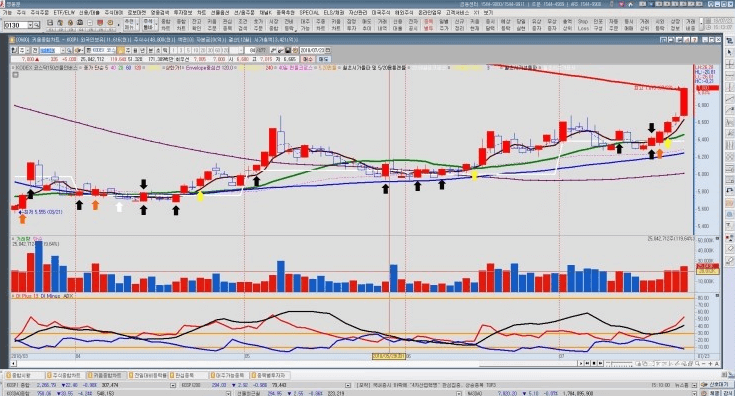Image resolution: width=735 pixels, height=396 pixels.
Task: Open the dropdown arrow of the 0130 code box
Action: click(30, 25)
